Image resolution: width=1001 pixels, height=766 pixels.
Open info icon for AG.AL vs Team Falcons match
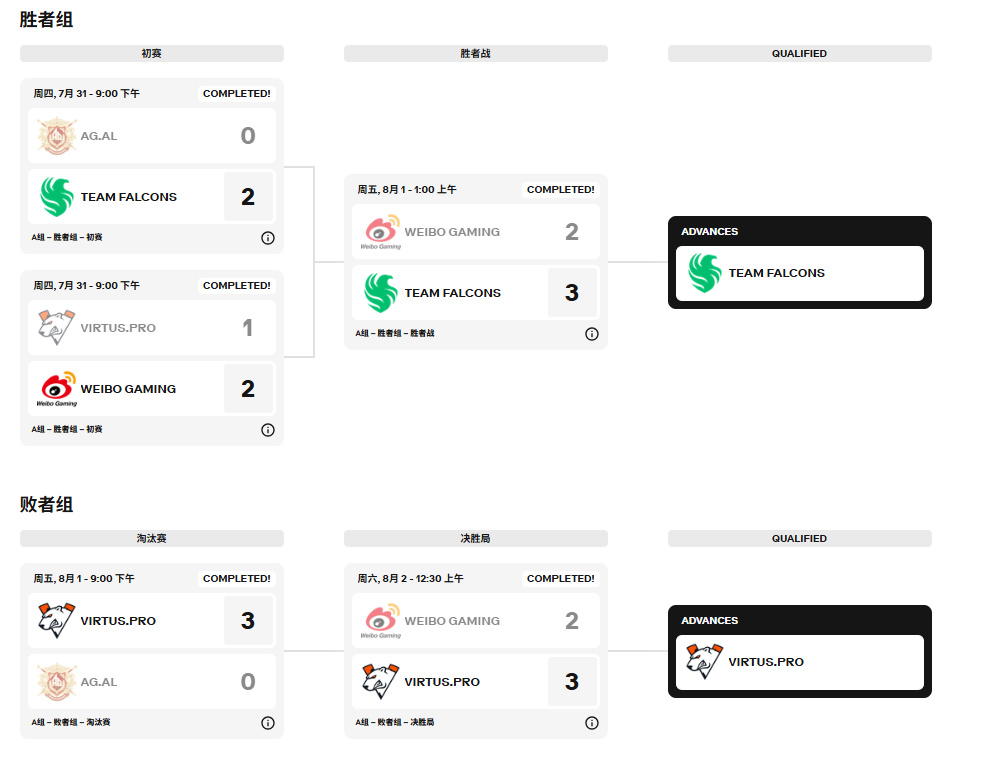[268, 238]
